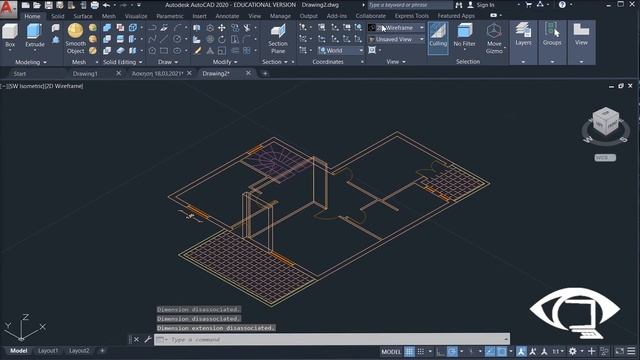Screen dimensions: 640x360
Task: Click the UCS icon in the drawing area
Action: 24,327
